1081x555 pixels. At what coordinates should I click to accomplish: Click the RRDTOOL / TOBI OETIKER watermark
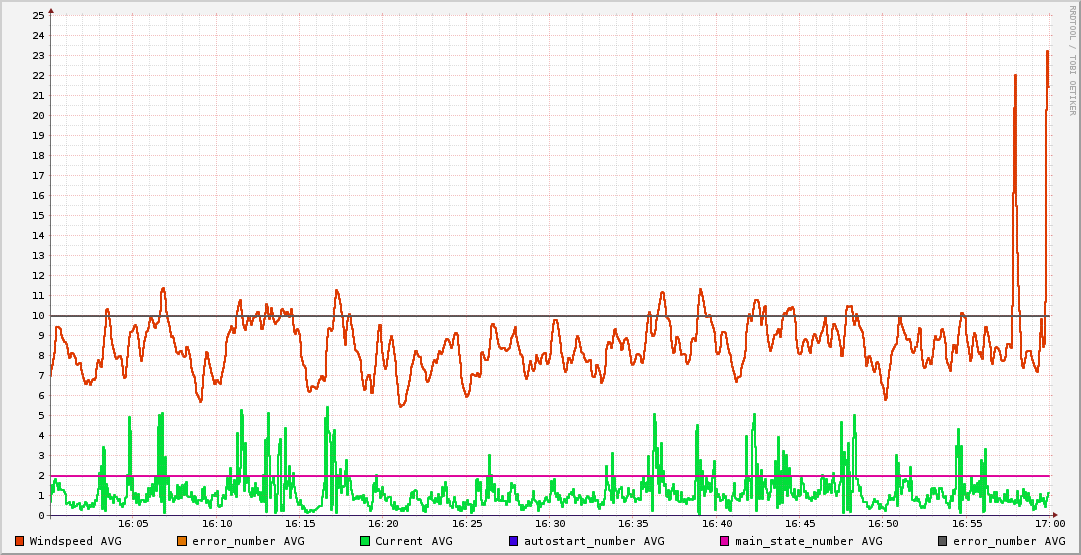pyautogui.click(x=1072, y=60)
